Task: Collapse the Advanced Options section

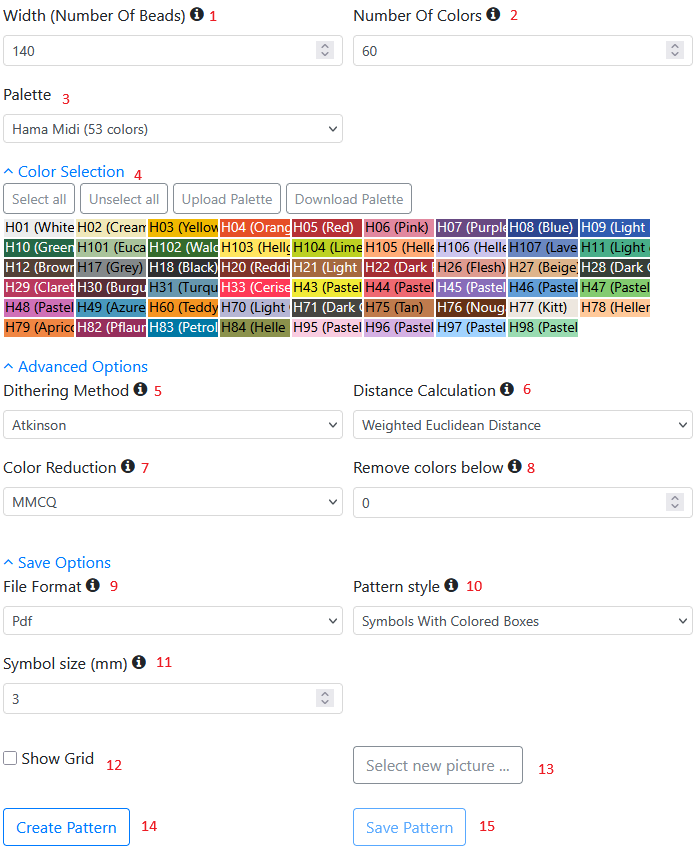Action: pos(75,367)
